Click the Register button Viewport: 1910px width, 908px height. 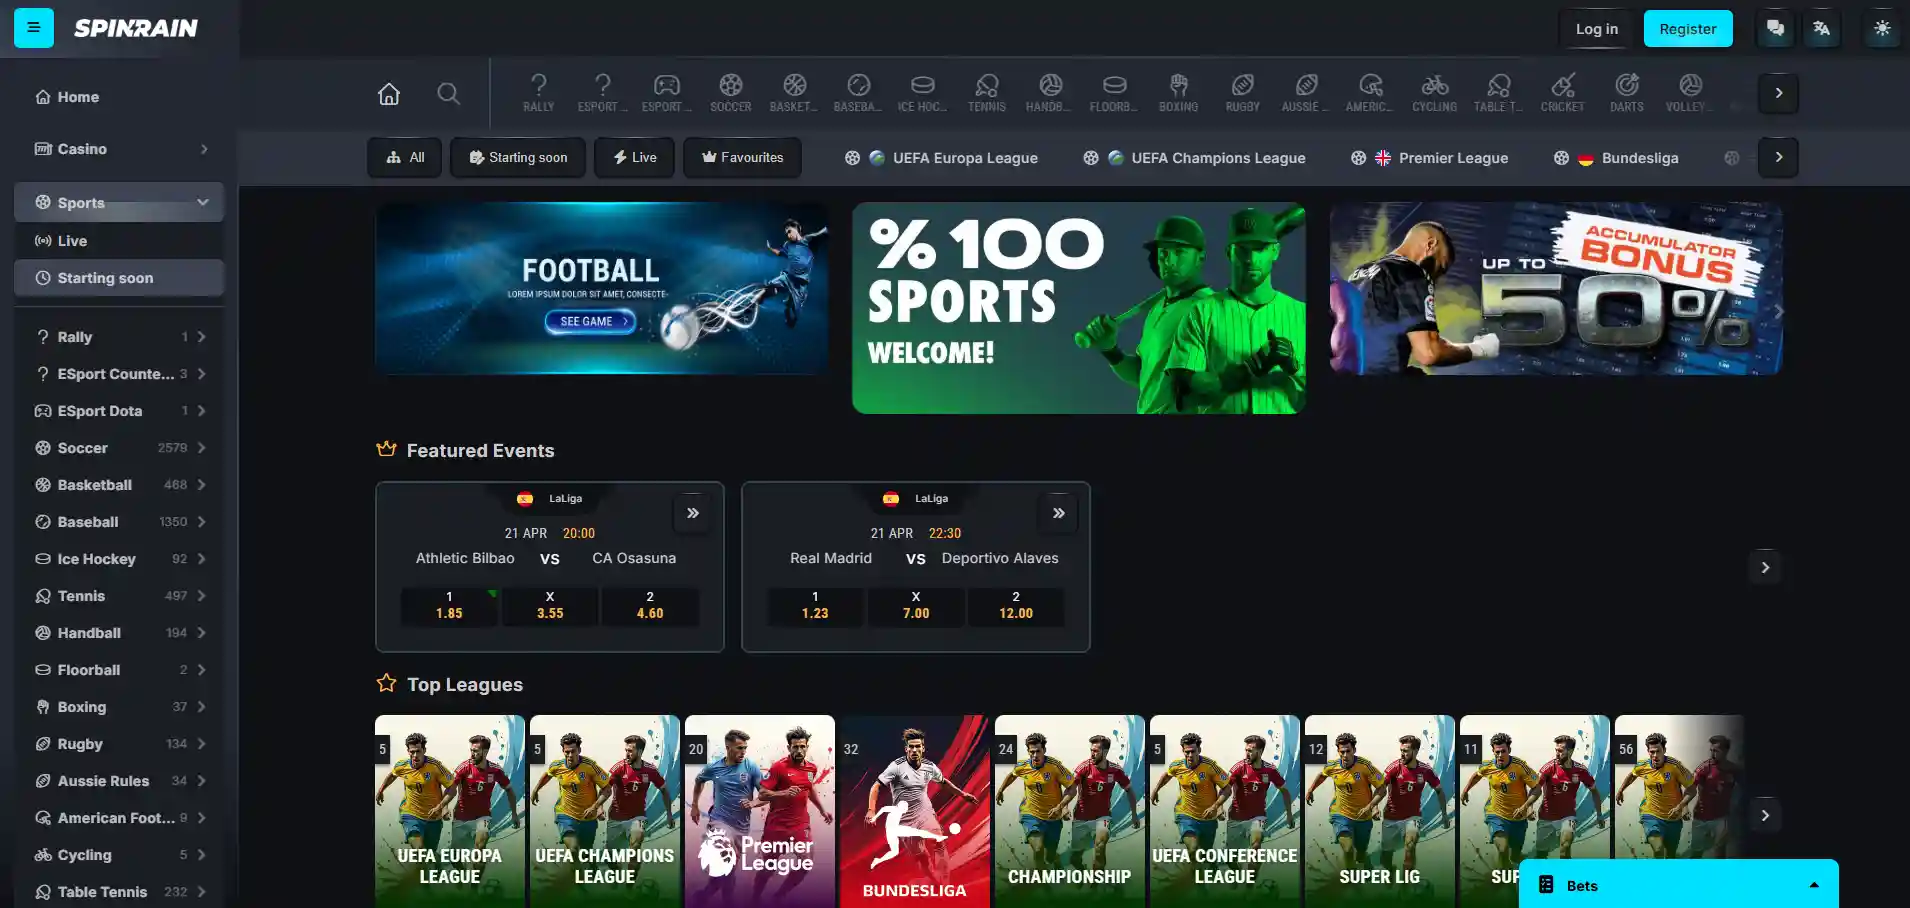tap(1688, 29)
